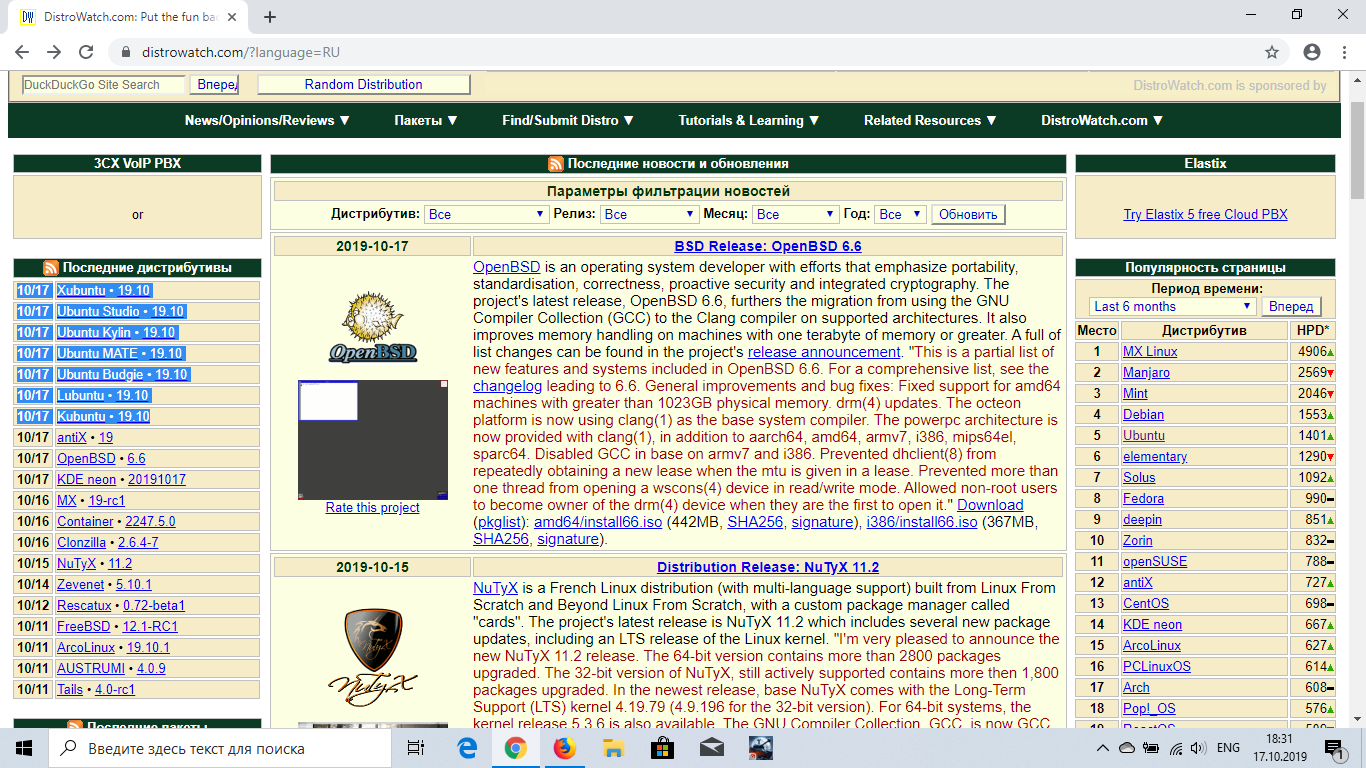Click the browser reload page icon

(86, 52)
